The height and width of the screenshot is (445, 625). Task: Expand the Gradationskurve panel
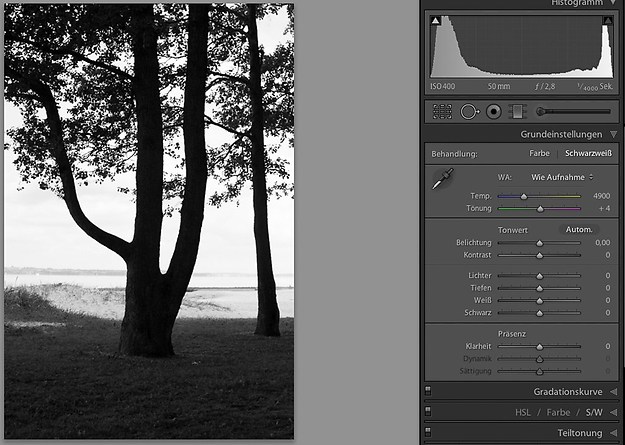613,391
